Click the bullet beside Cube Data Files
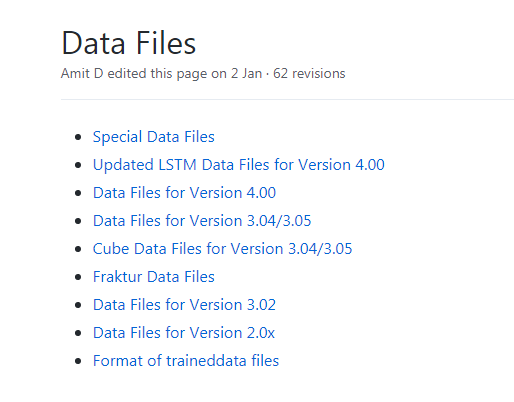The width and height of the screenshot is (514, 402). coord(78,249)
